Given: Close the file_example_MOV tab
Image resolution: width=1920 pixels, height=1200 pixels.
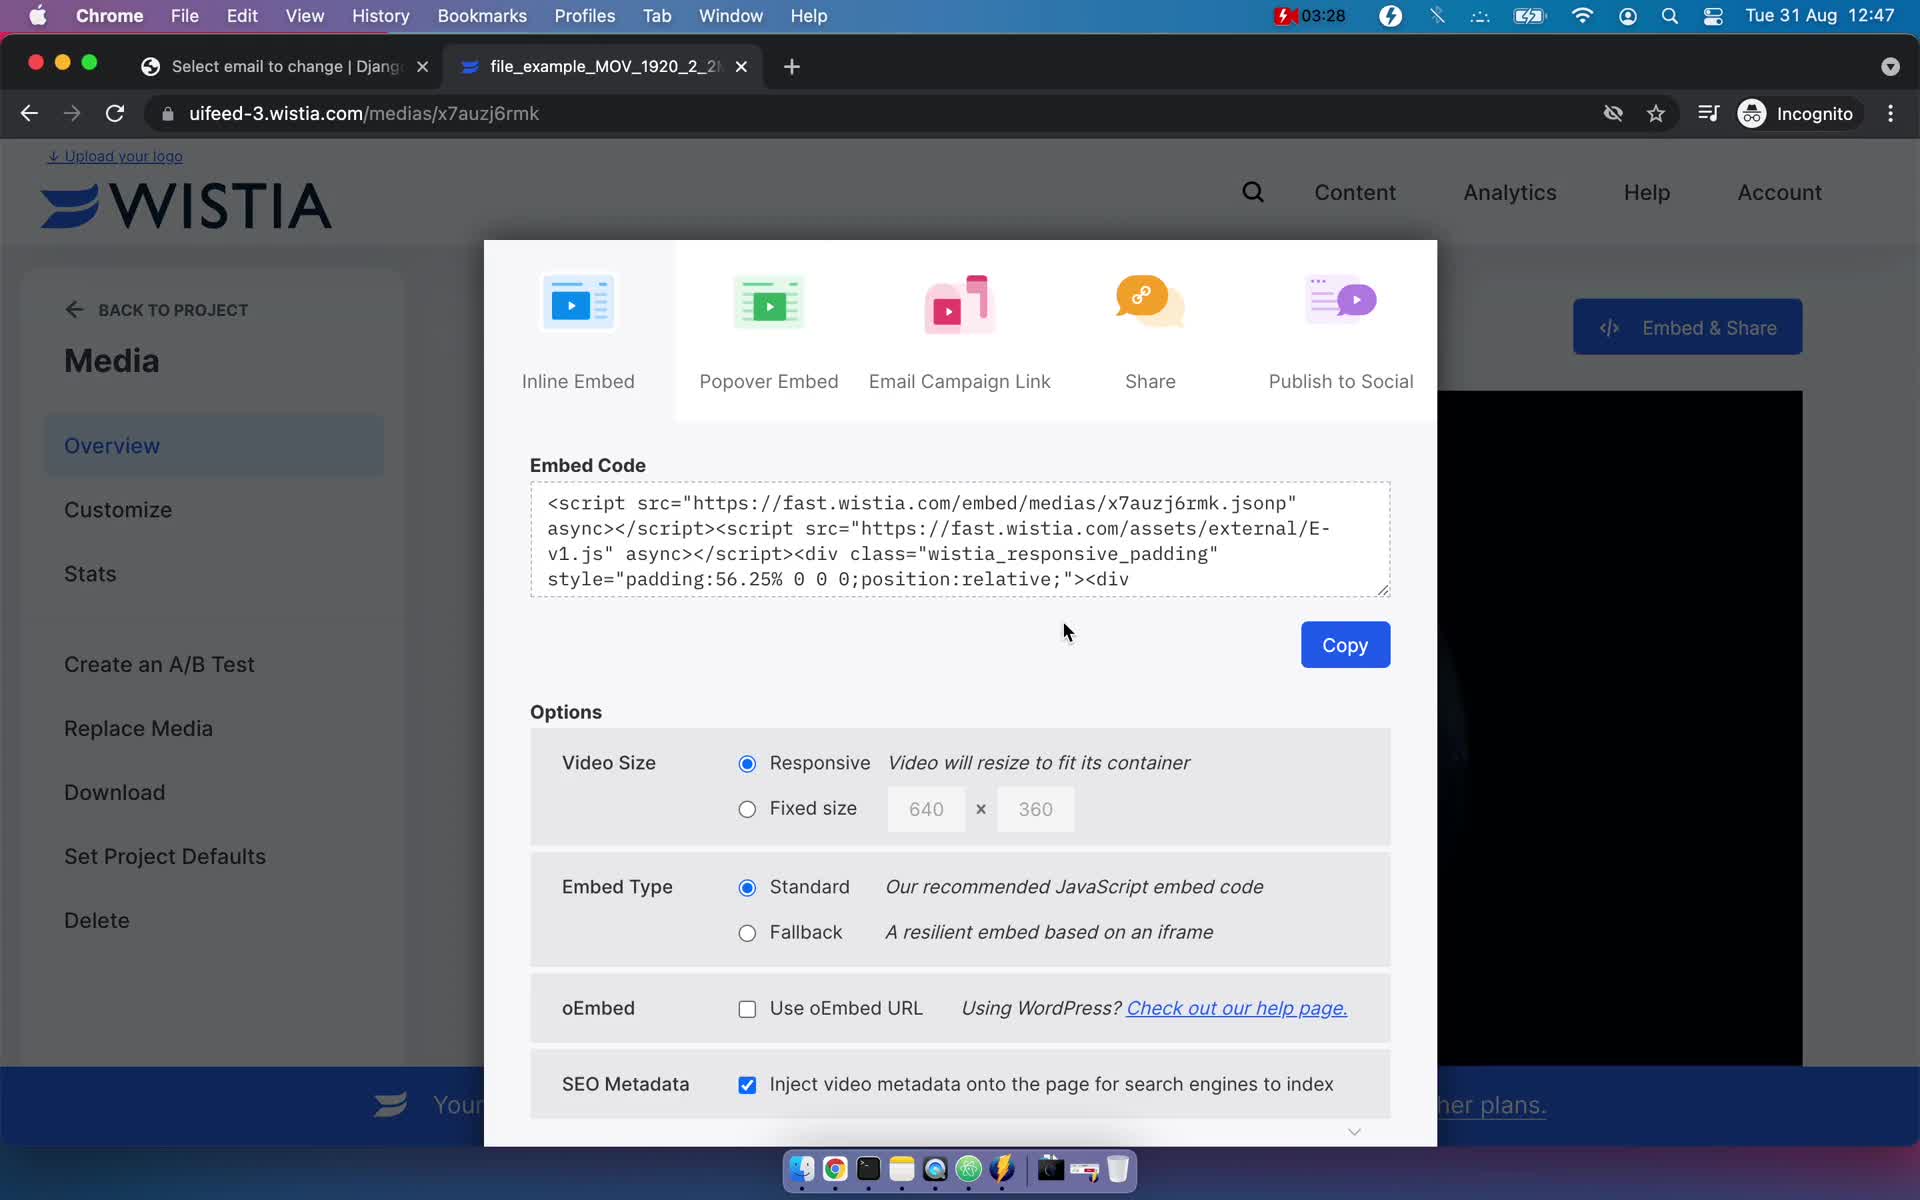Looking at the screenshot, I should pyautogui.click(x=741, y=66).
